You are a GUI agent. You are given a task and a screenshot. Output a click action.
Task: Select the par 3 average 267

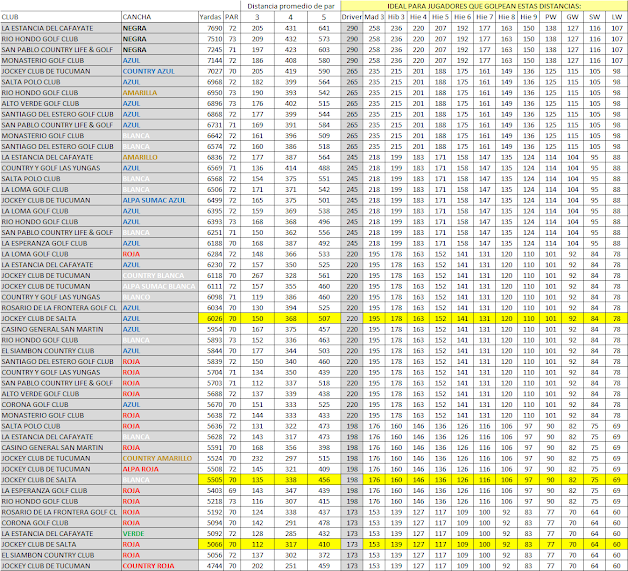257,276
